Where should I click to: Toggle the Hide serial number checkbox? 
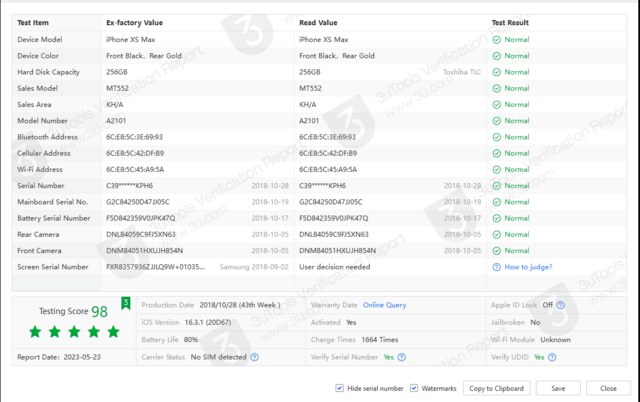(x=339, y=388)
